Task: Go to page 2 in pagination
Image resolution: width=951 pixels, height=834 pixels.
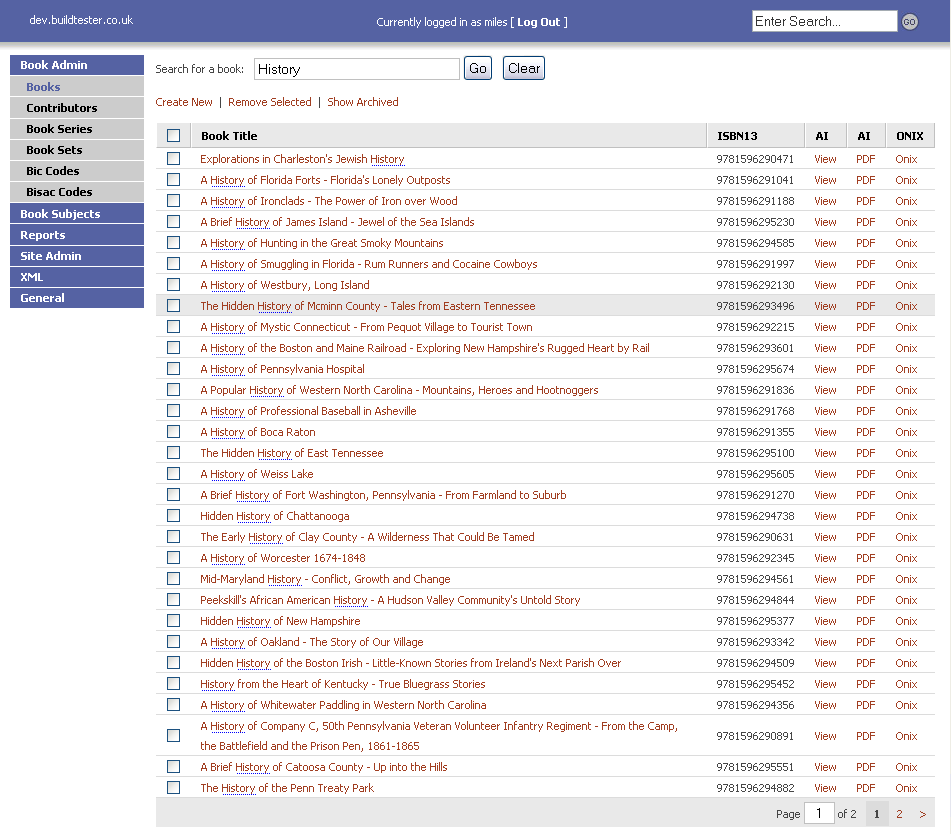Action: coord(899,814)
